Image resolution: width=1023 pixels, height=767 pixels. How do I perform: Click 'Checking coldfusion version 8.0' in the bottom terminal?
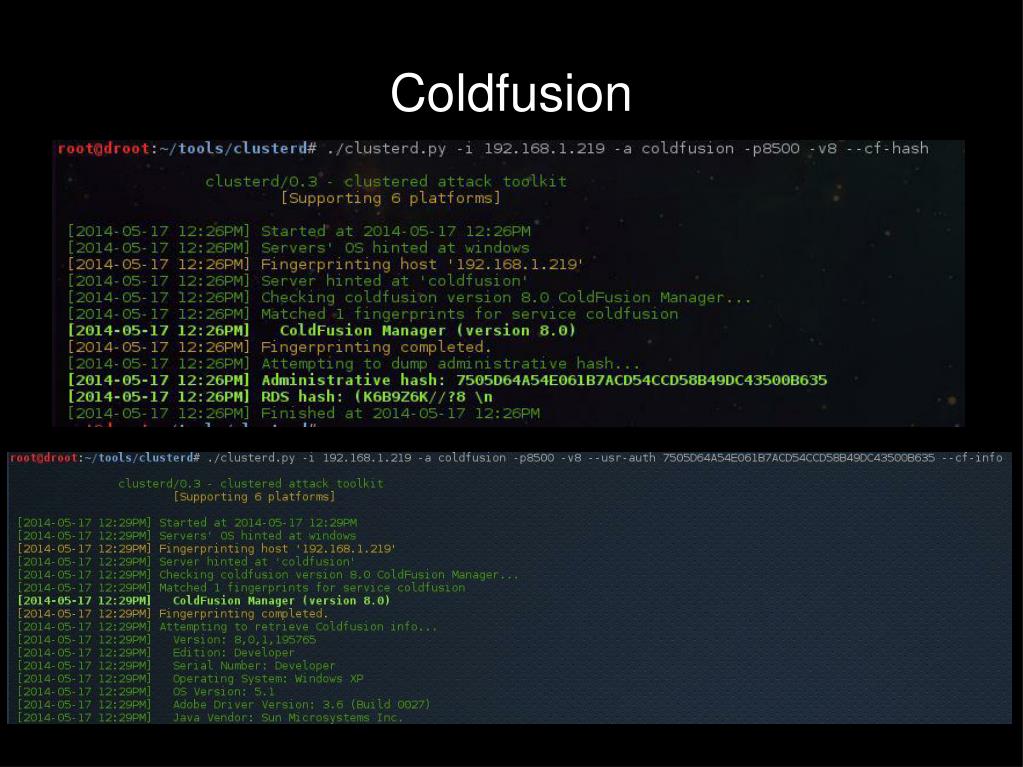pos(339,575)
